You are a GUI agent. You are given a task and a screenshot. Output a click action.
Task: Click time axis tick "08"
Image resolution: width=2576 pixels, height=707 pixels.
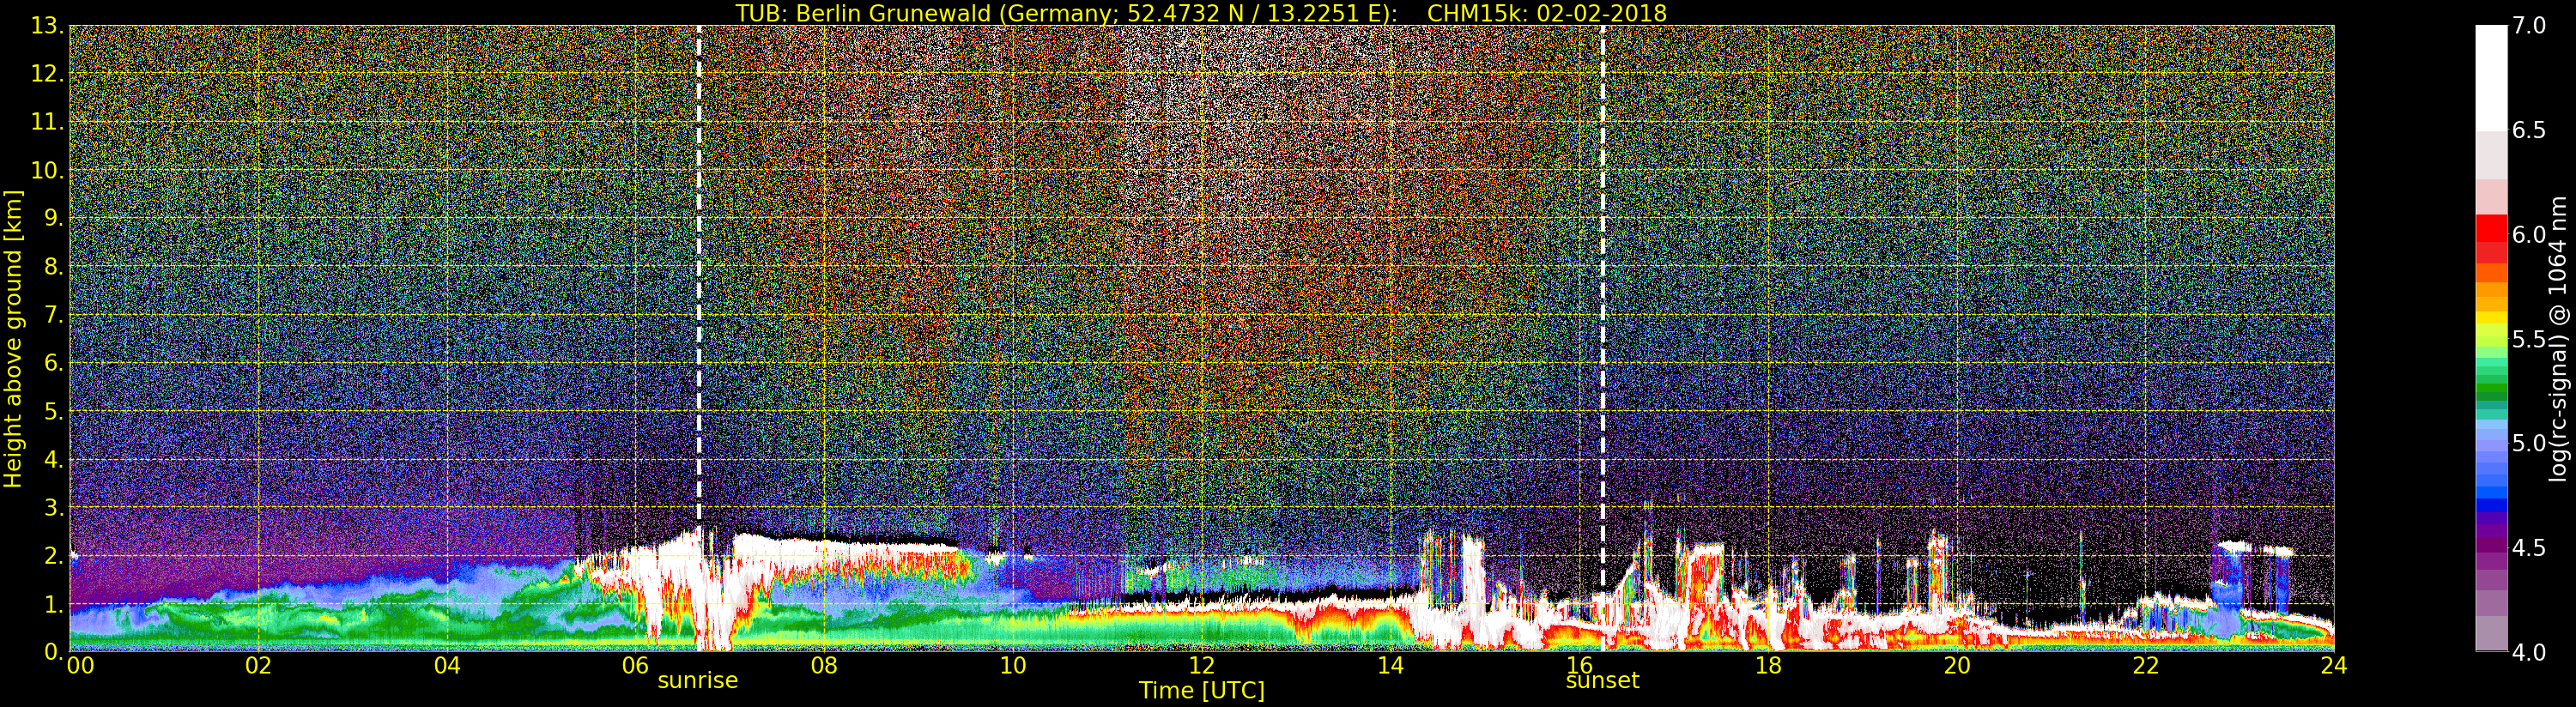pos(824,665)
